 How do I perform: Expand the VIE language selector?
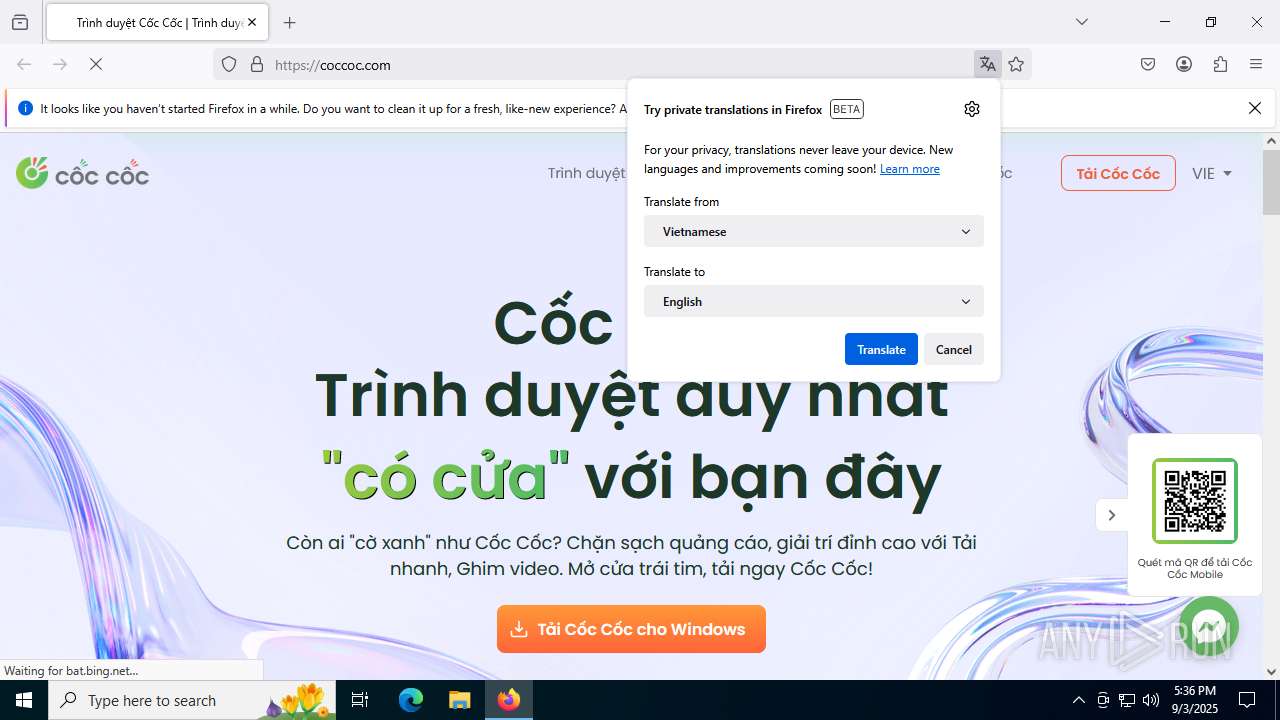pos(1212,173)
